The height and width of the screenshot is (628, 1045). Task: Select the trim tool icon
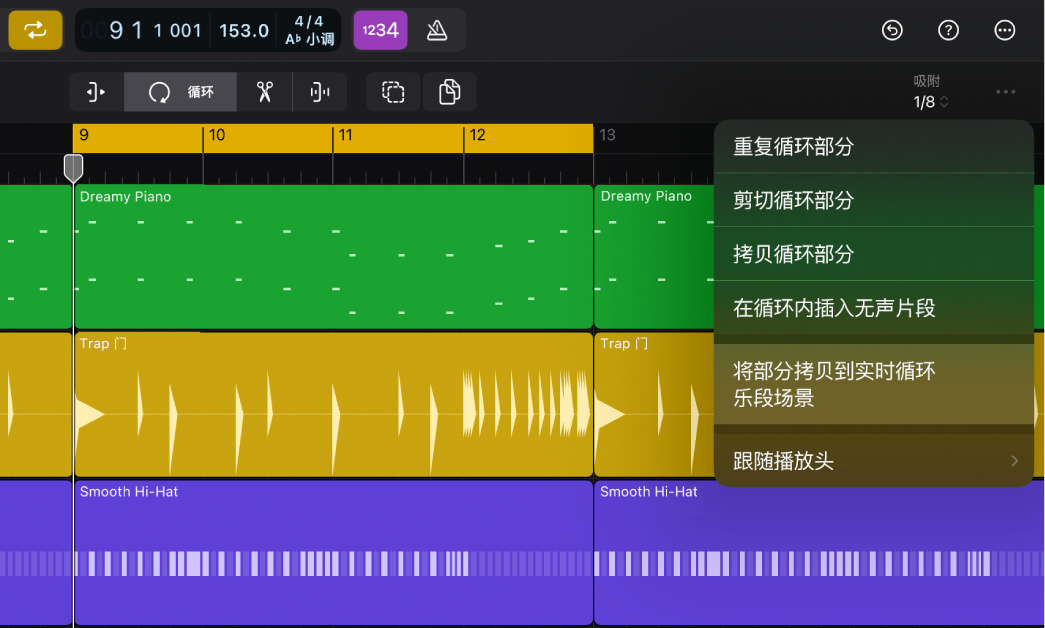click(x=96, y=92)
